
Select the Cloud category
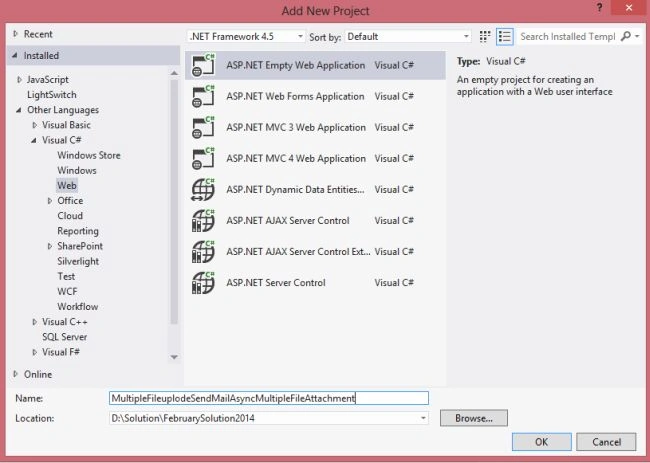[70, 216]
